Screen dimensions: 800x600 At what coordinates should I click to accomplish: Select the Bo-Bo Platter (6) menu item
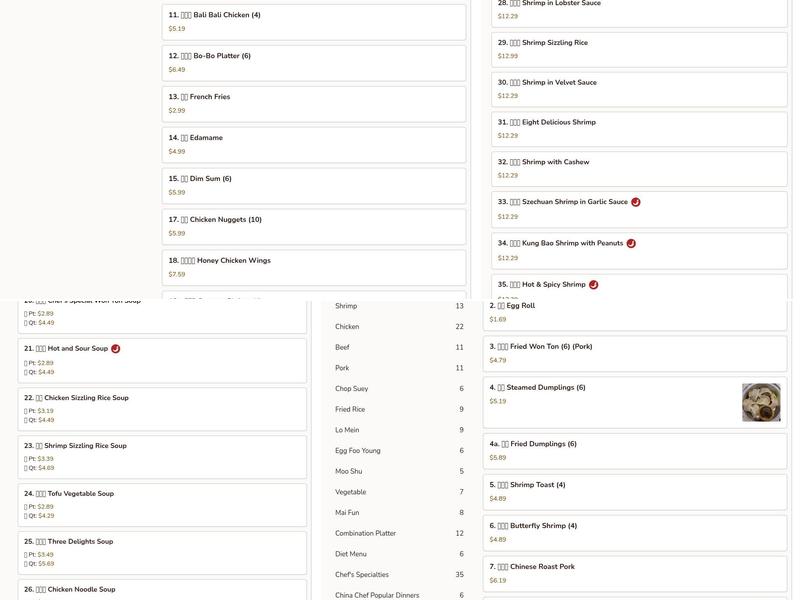coord(313,63)
